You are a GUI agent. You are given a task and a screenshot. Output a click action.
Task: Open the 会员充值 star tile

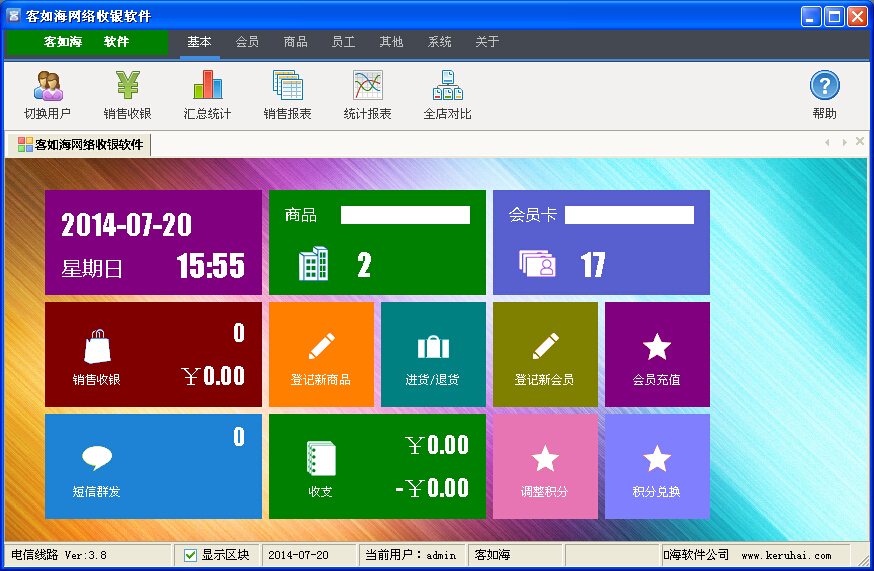coord(657,355)
